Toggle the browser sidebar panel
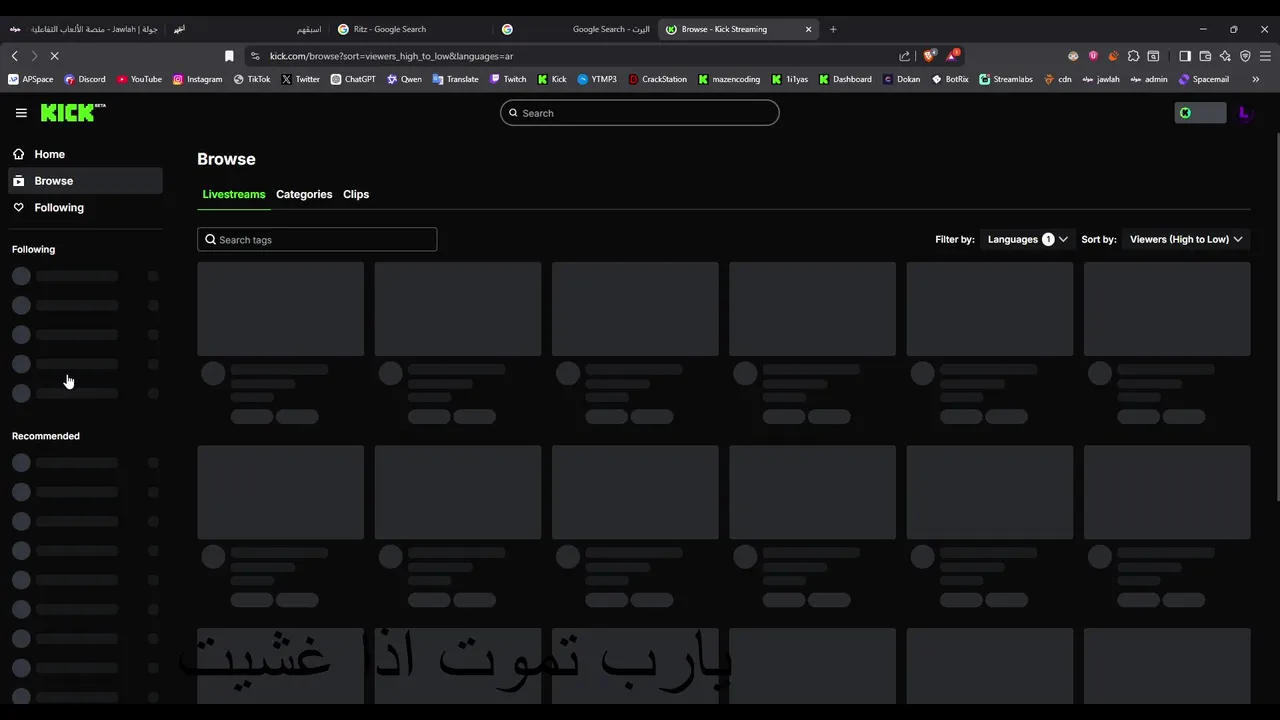The height and width of the screenshot is (720, 1280). (1185, 56)
